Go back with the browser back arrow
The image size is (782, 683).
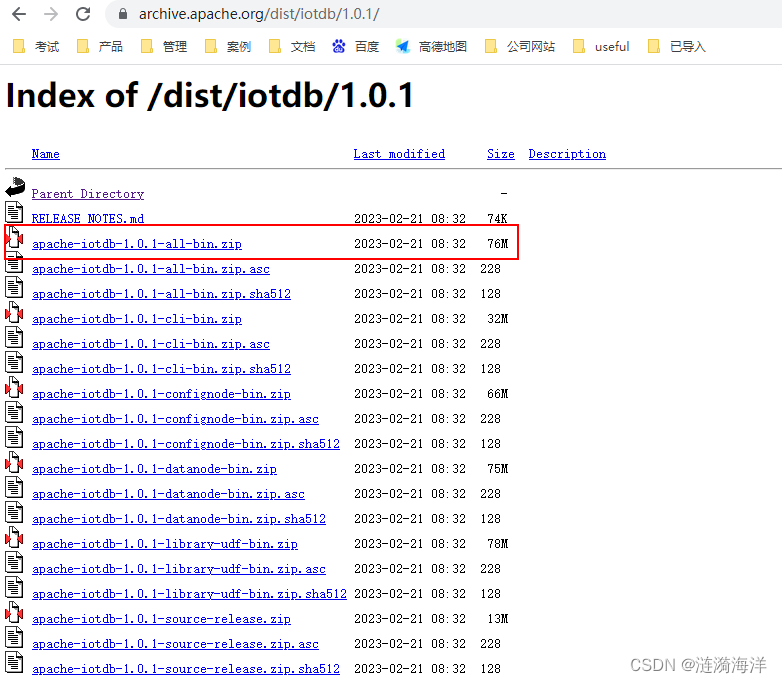(19, 14)
